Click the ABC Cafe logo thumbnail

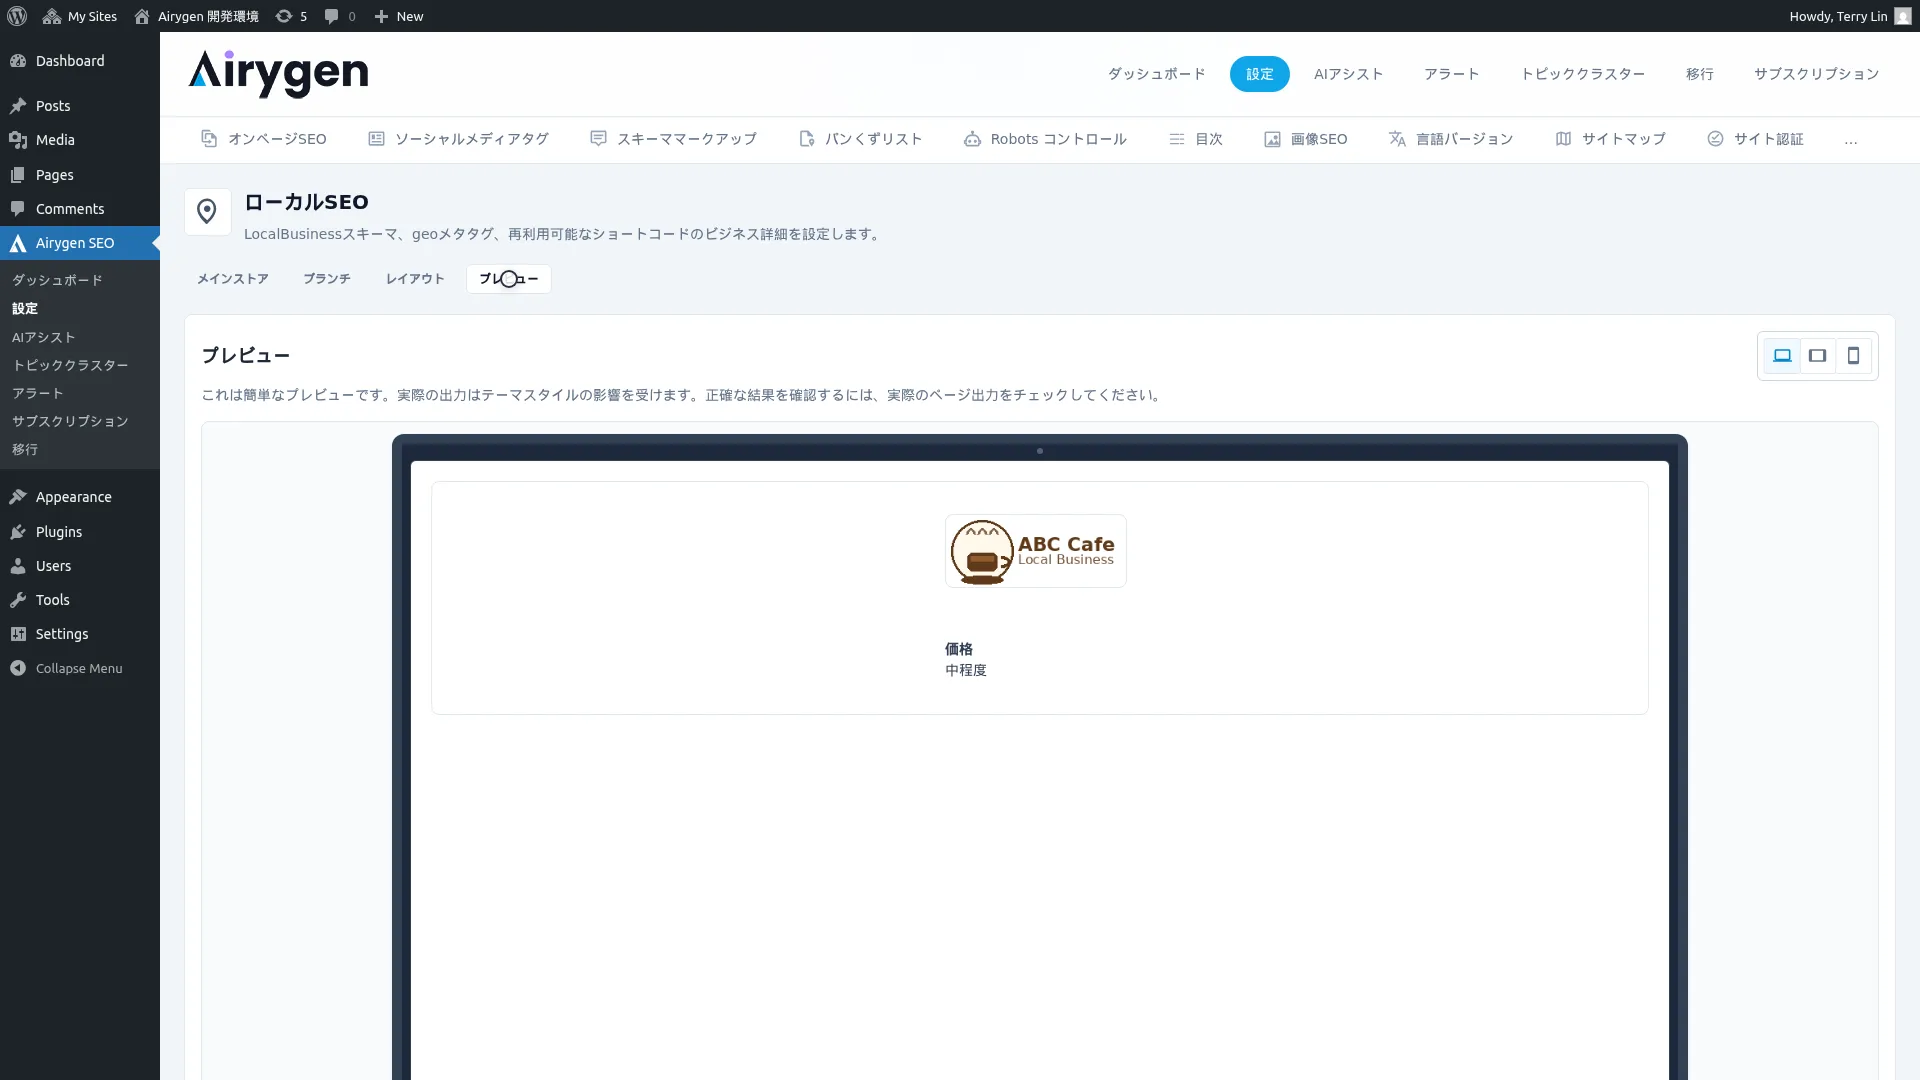click(x=1035, y=551)
